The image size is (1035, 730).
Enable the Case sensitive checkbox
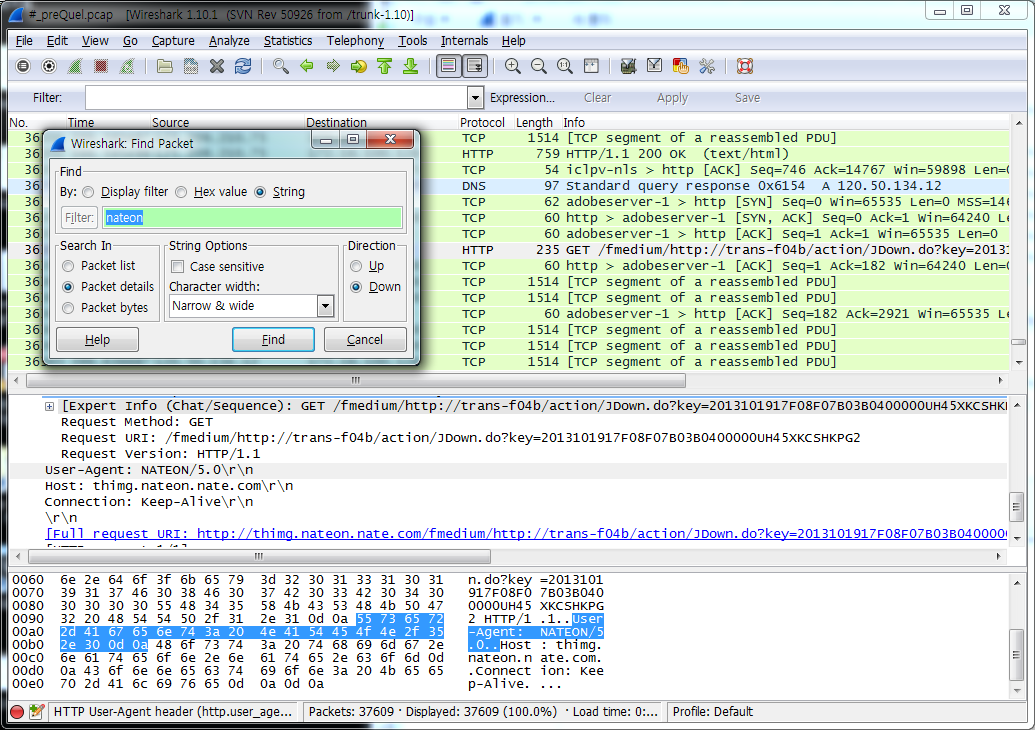[x=177, y=267]
